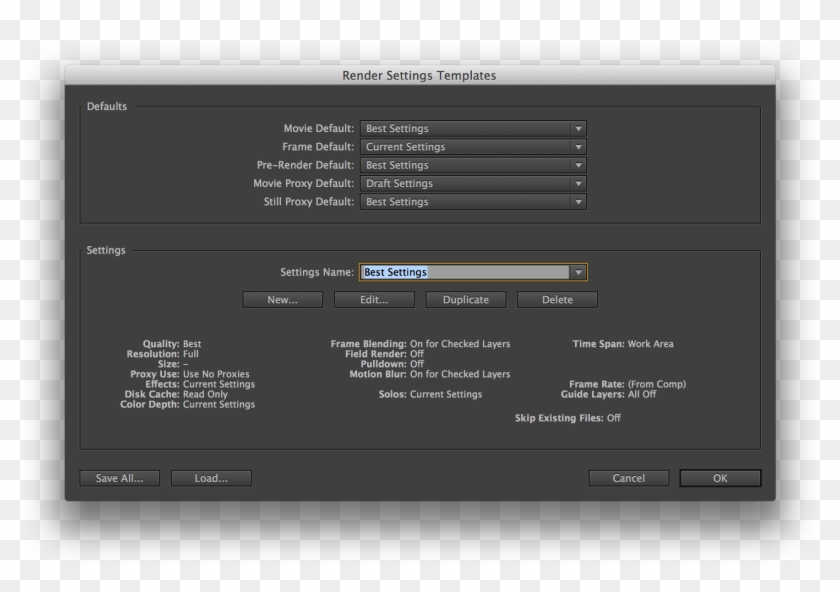Open the Movie Default dropdown
Viewport: 840px width, 592px height.
[x=473, y=129]
